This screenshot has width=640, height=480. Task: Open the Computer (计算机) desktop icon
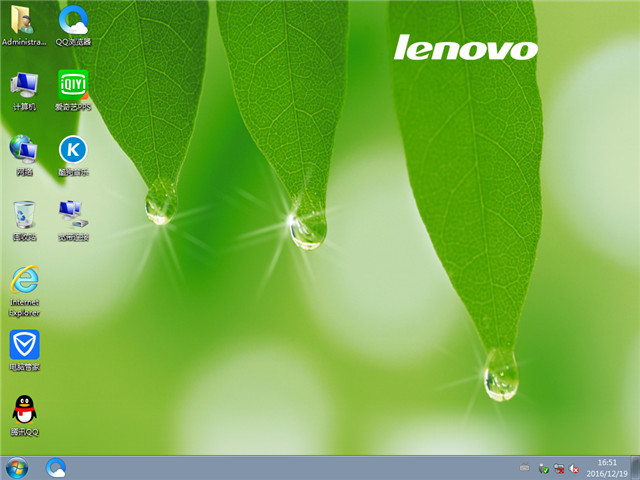pos(24,85)
